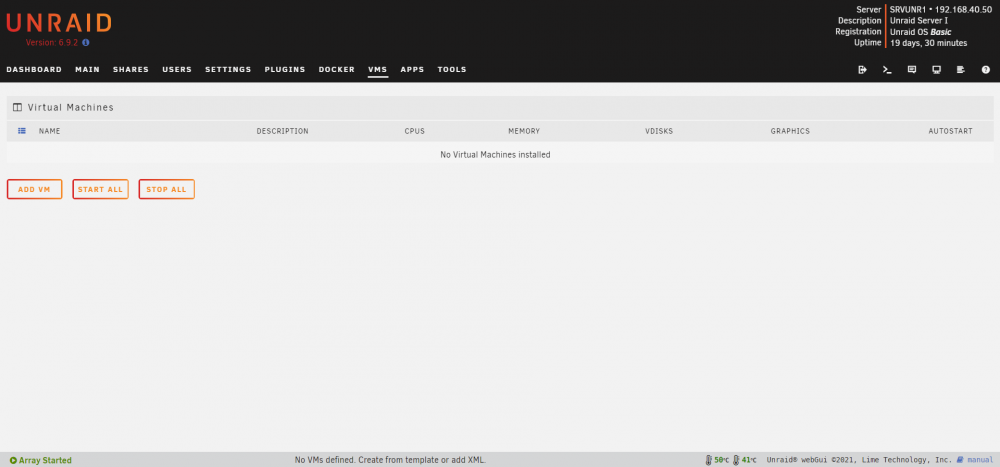Open the feedback icon in the top bar

coord(912,70)
